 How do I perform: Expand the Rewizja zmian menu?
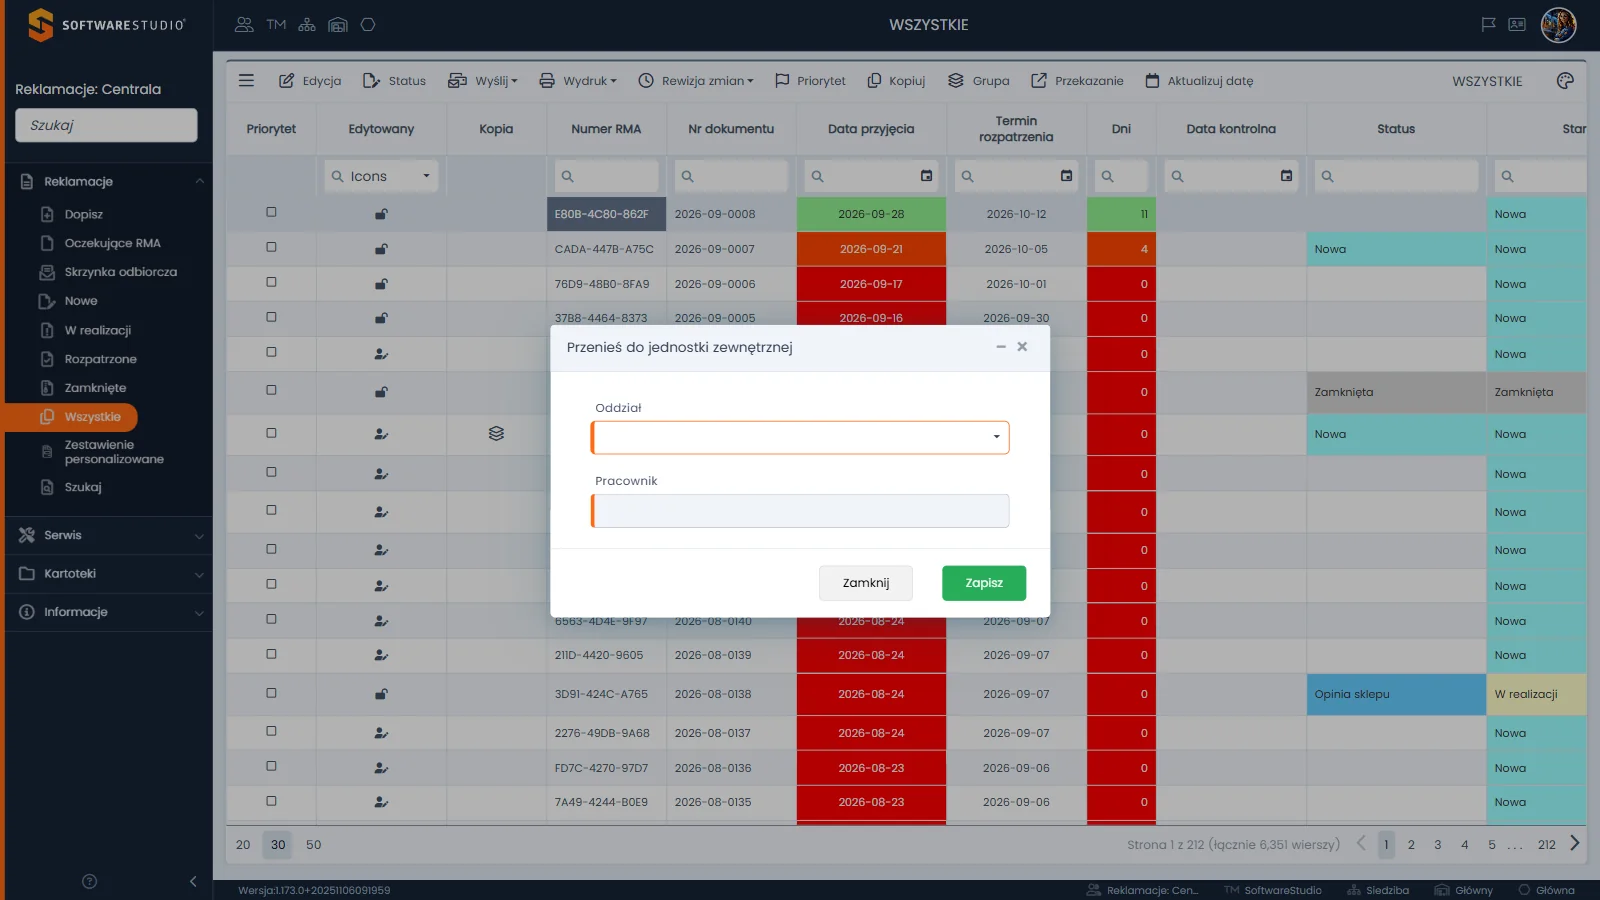[696, 81]
